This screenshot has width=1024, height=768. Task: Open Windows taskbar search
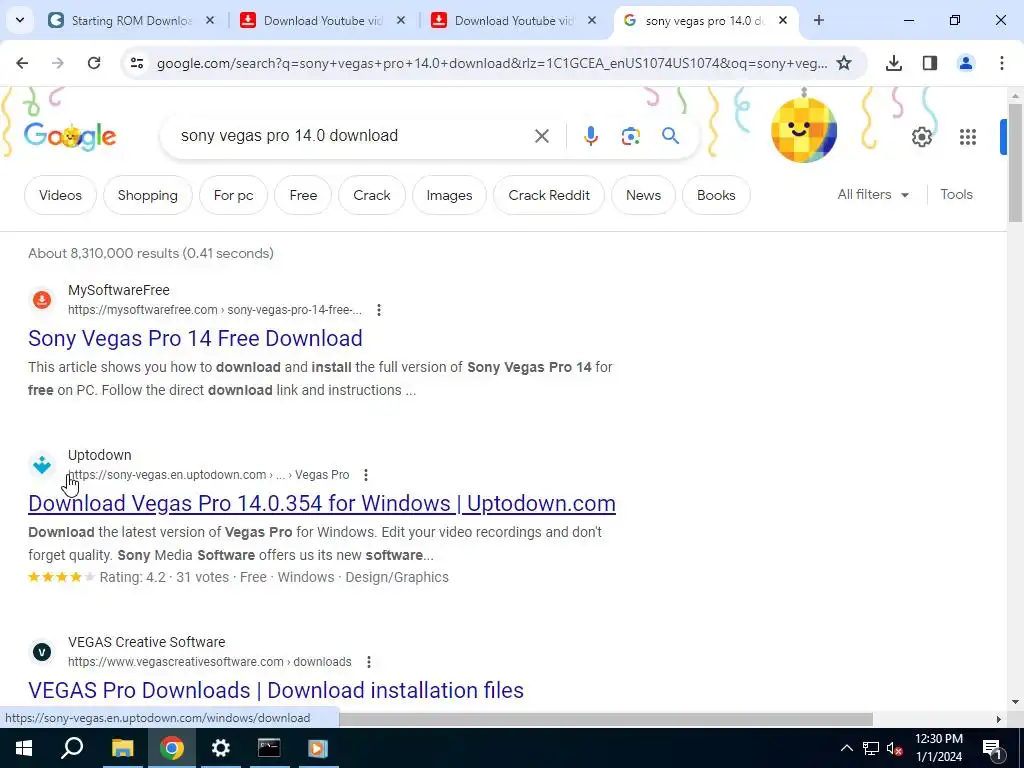(72, 748)
